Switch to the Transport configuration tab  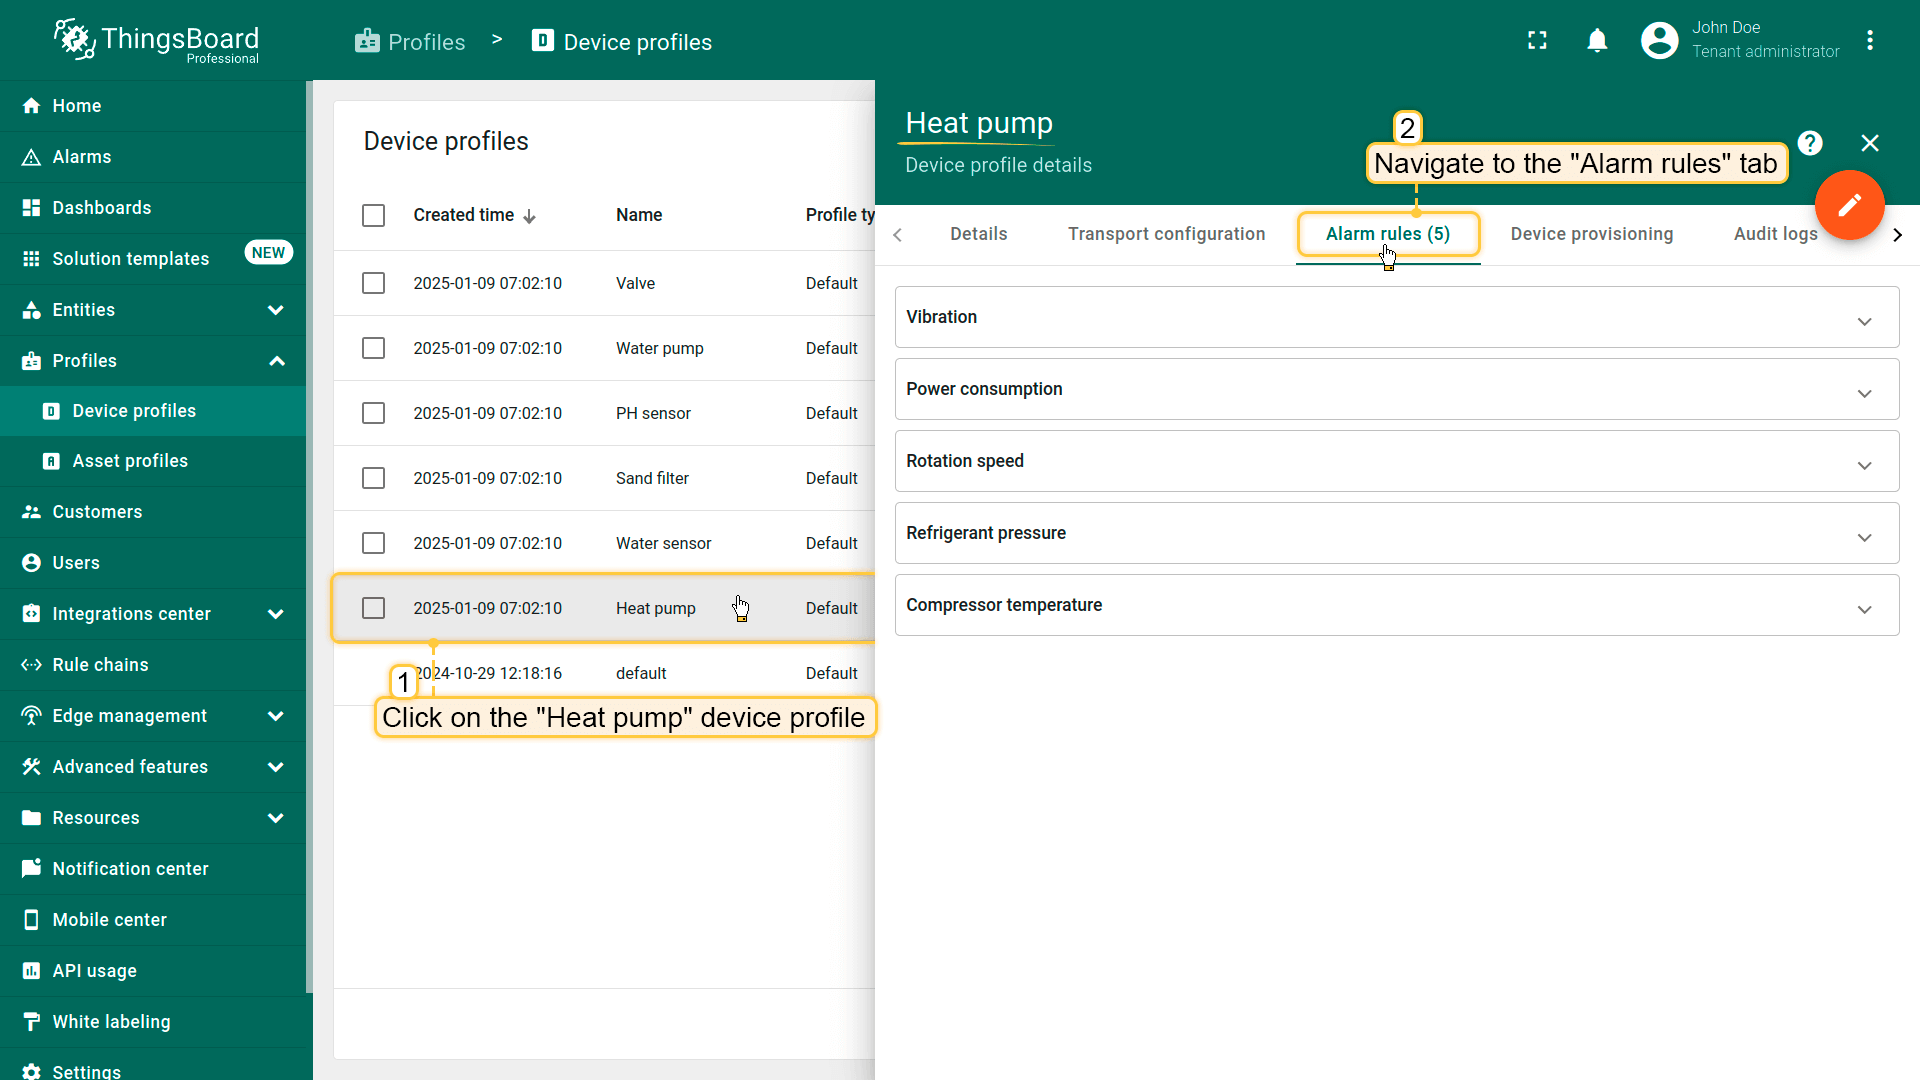[x=1166, y=234]
